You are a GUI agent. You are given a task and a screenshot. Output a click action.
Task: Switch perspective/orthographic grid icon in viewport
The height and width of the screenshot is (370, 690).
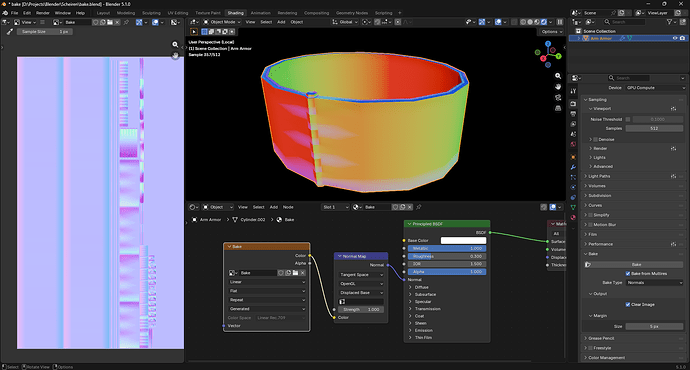(x=558, y=108)
